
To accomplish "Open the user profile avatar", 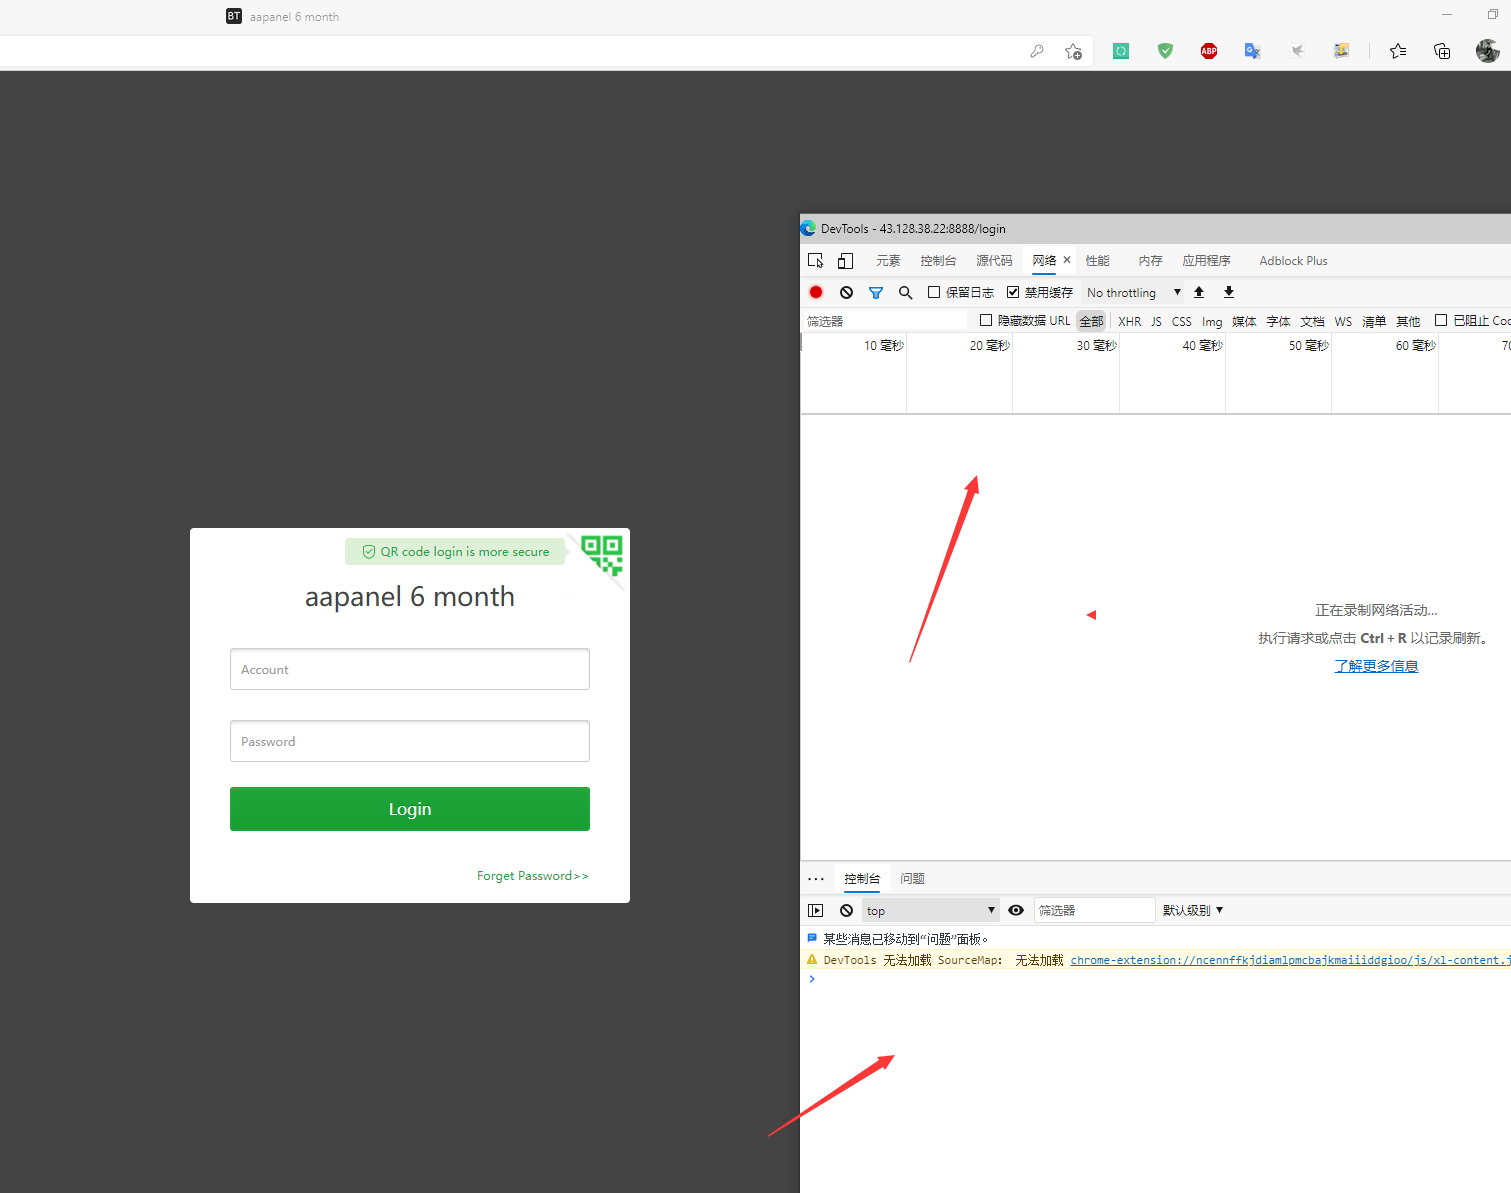I will (1487, 51).
